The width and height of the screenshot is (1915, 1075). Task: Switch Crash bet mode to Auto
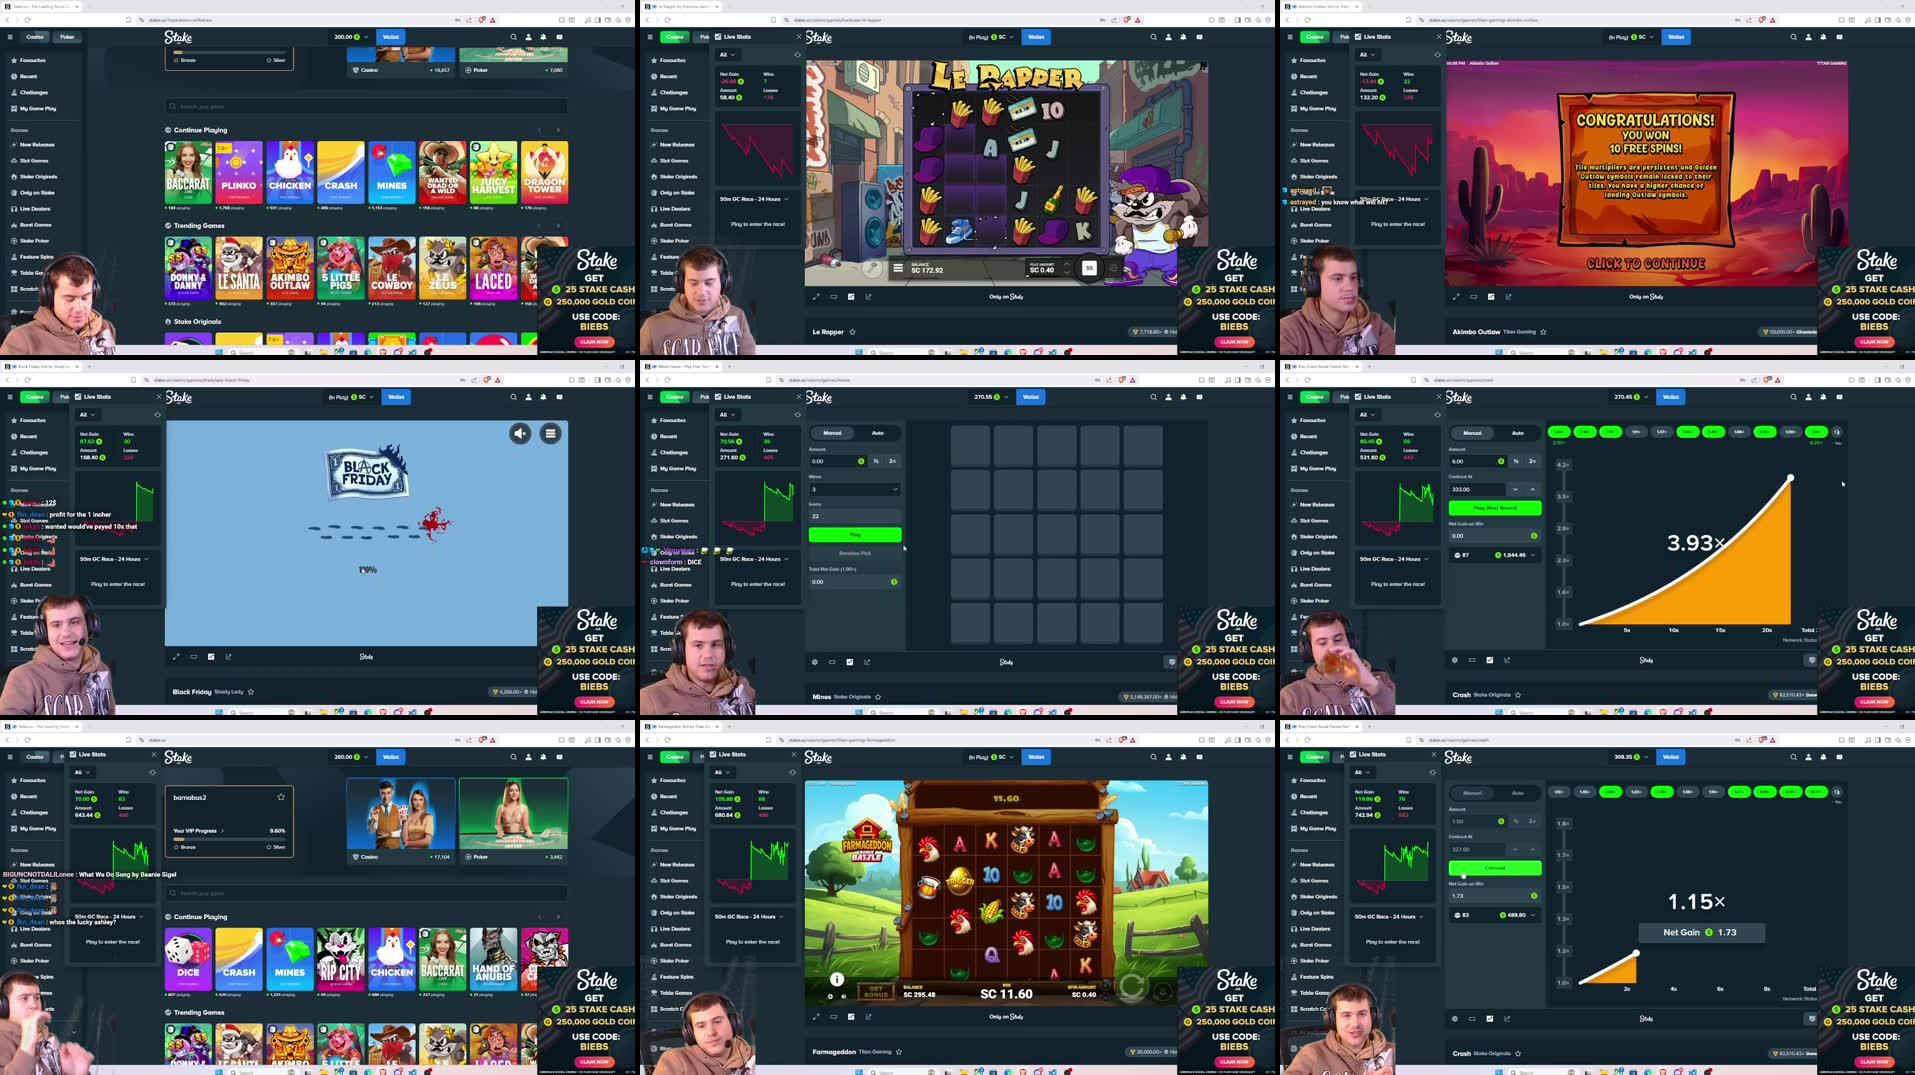tap(1517, 432)
